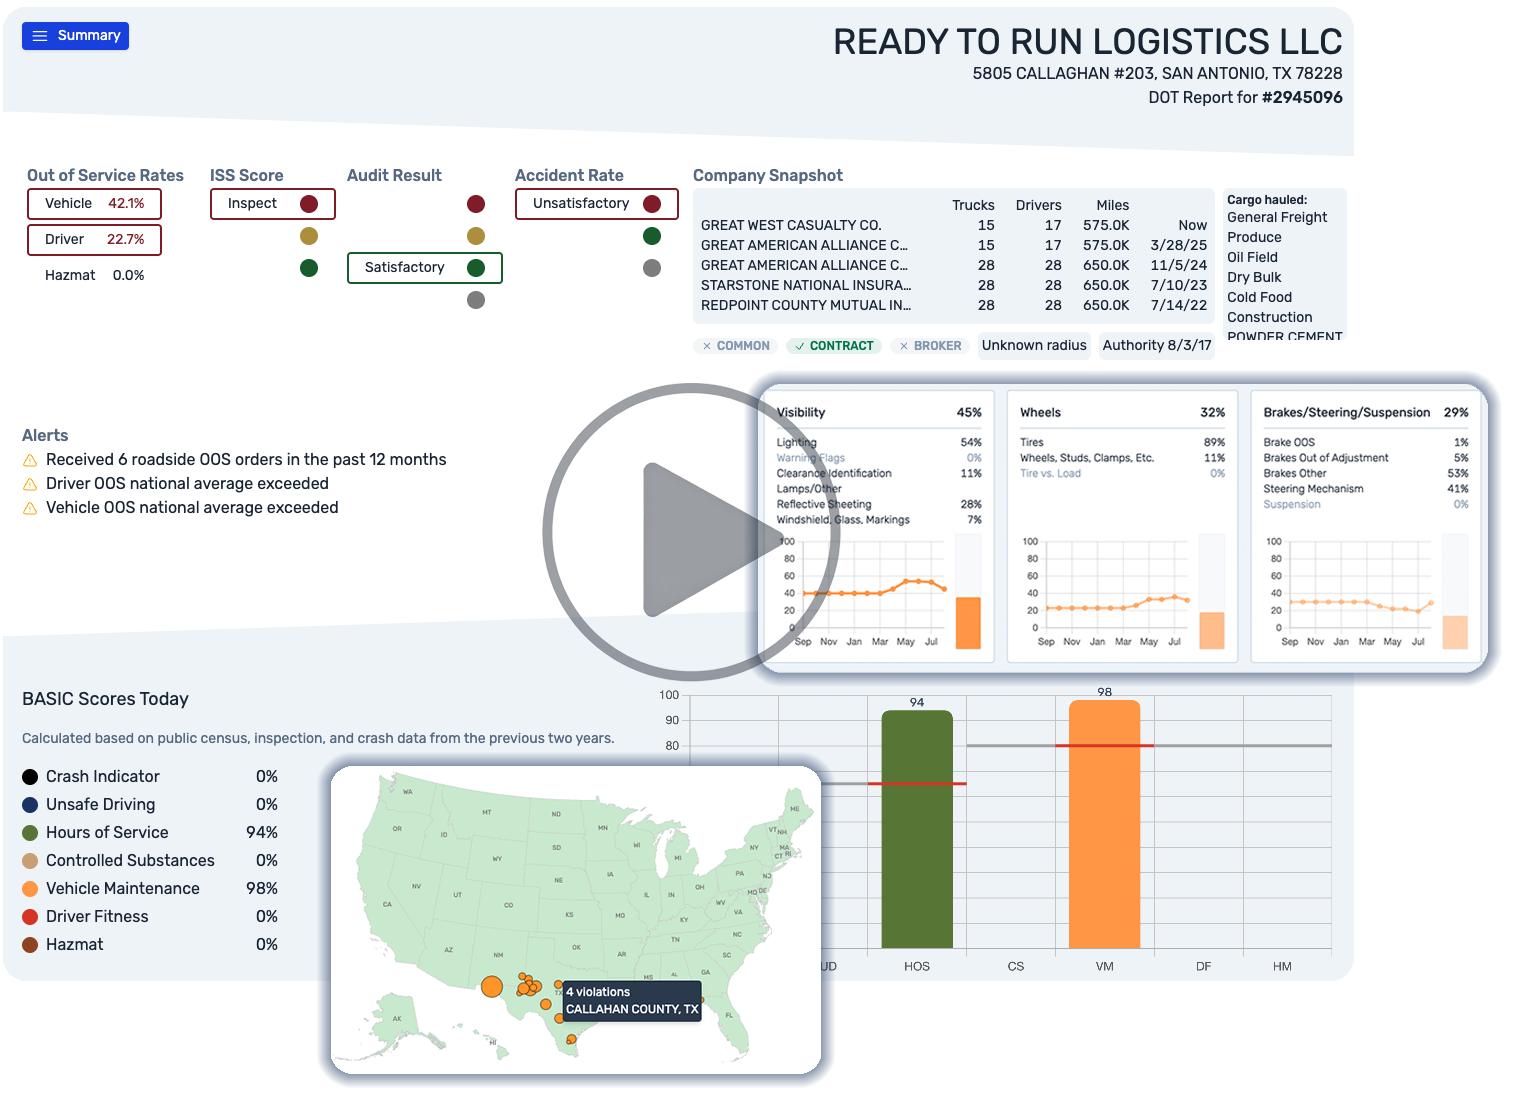This screenshot has width=1515, height=1109.
Task: Click the Vehicle 42.1% out of service box
Action: coord(94,204)
